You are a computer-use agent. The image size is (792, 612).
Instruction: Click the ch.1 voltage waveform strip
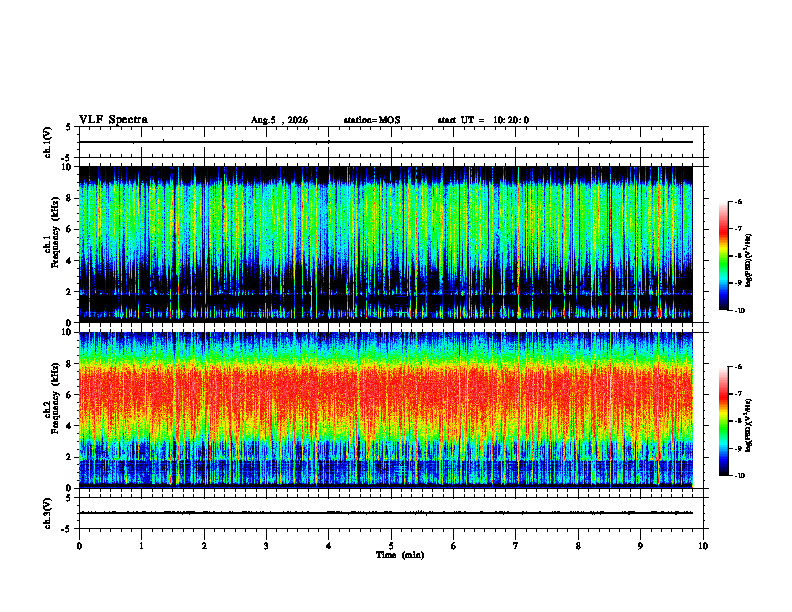[x=393, y=142]
